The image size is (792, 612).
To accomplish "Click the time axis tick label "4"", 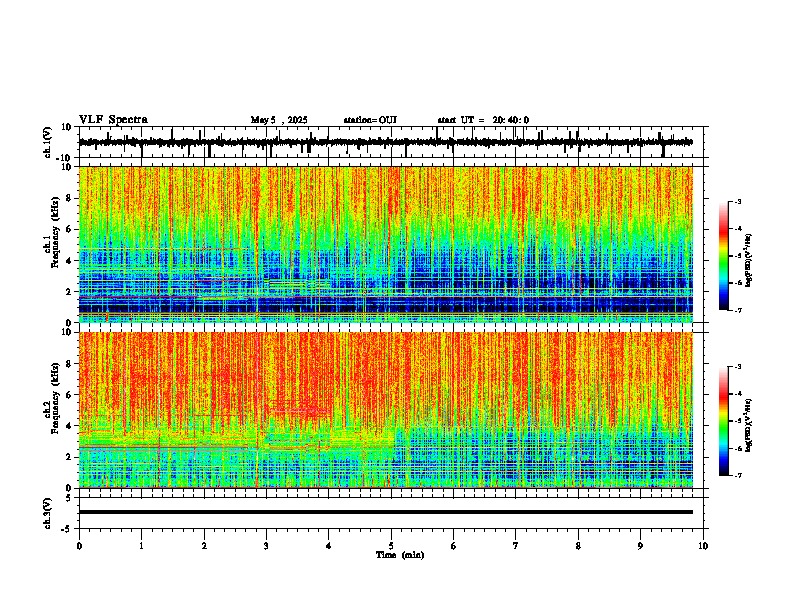I will 329,546.
